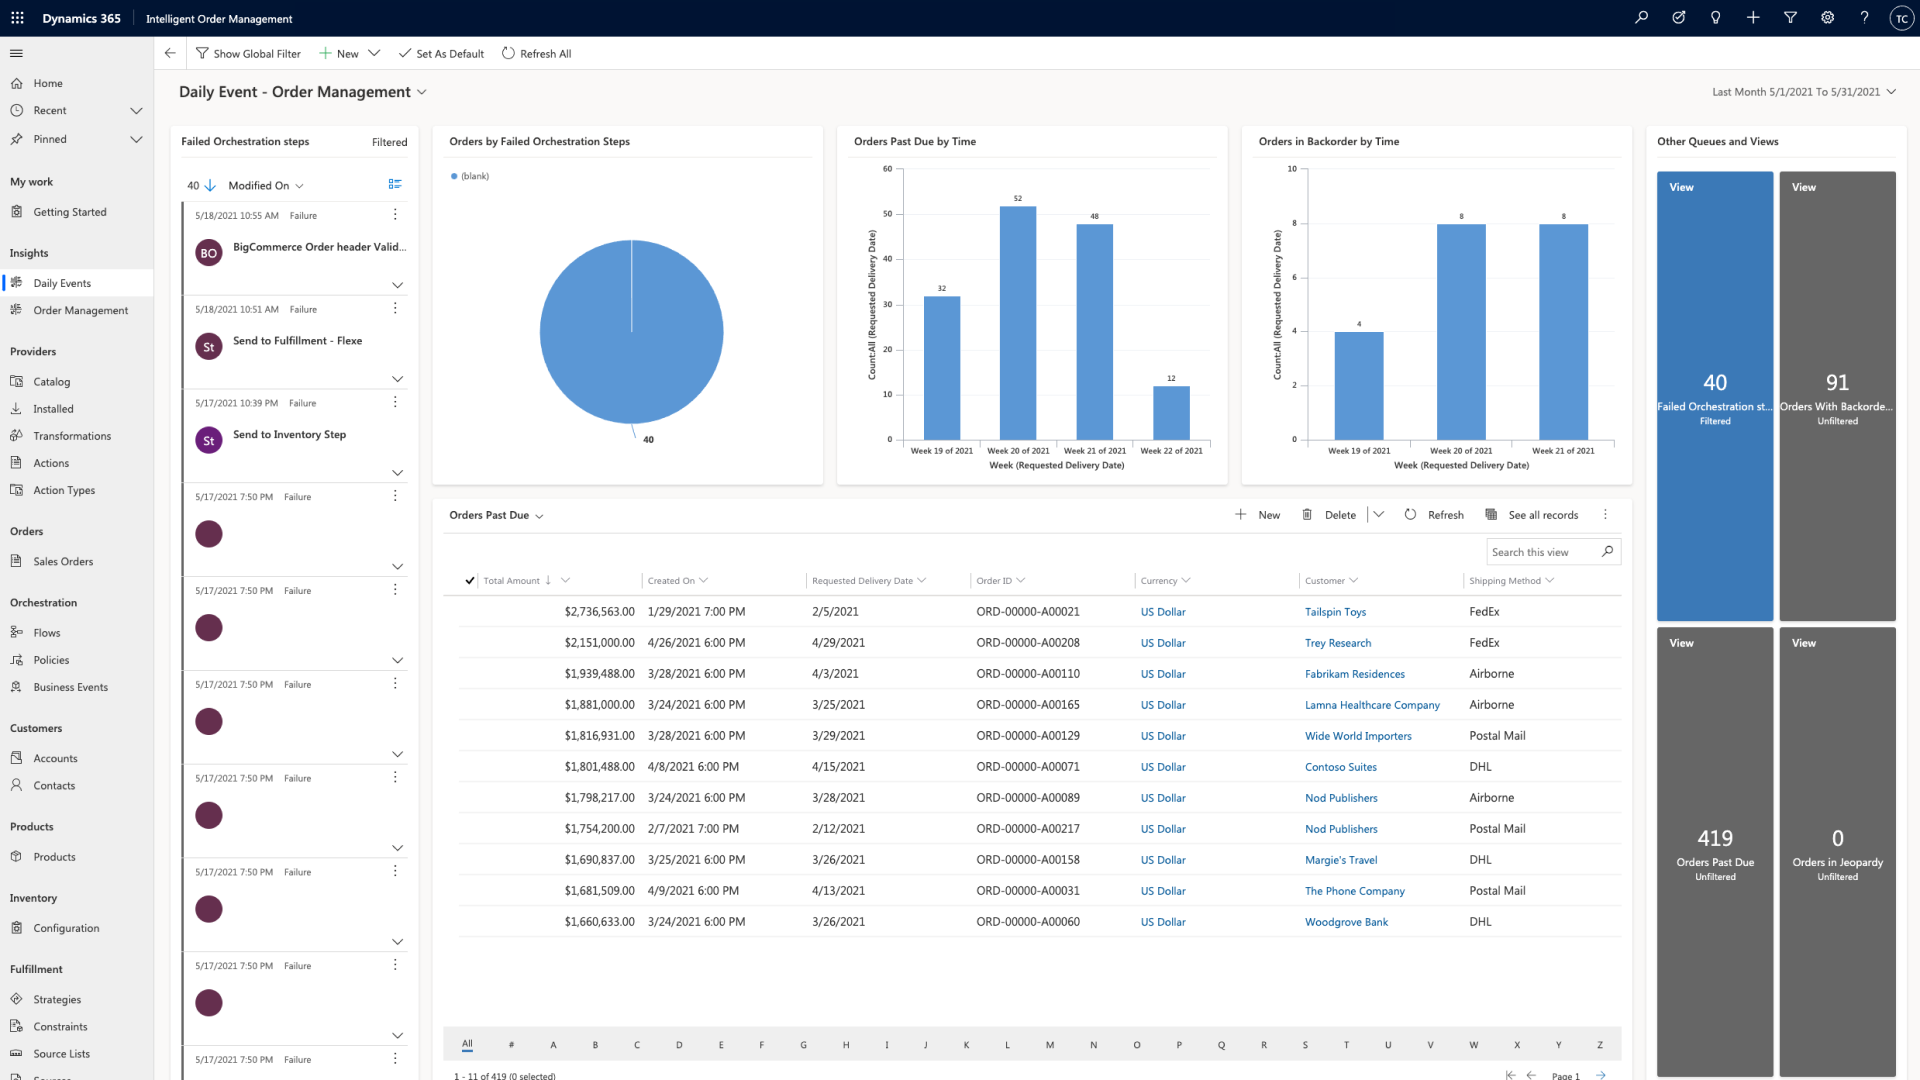
Task: Open the settings gear icon
Action: (x=1827, y=18)
